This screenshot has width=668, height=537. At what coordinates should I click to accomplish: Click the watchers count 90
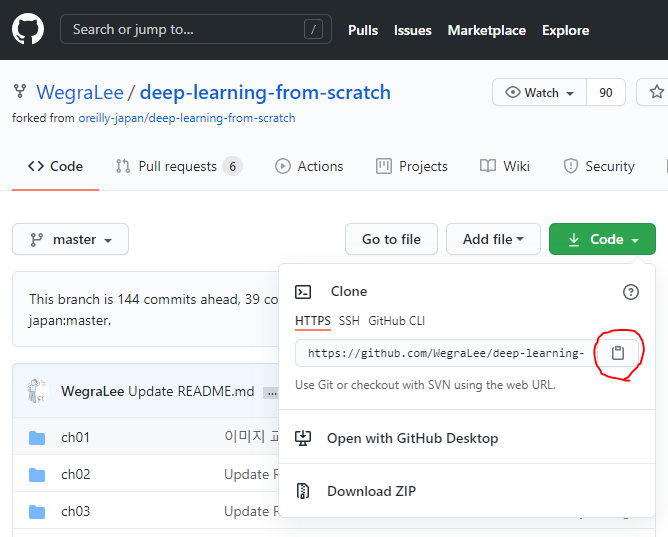click(x=606, y=92)
